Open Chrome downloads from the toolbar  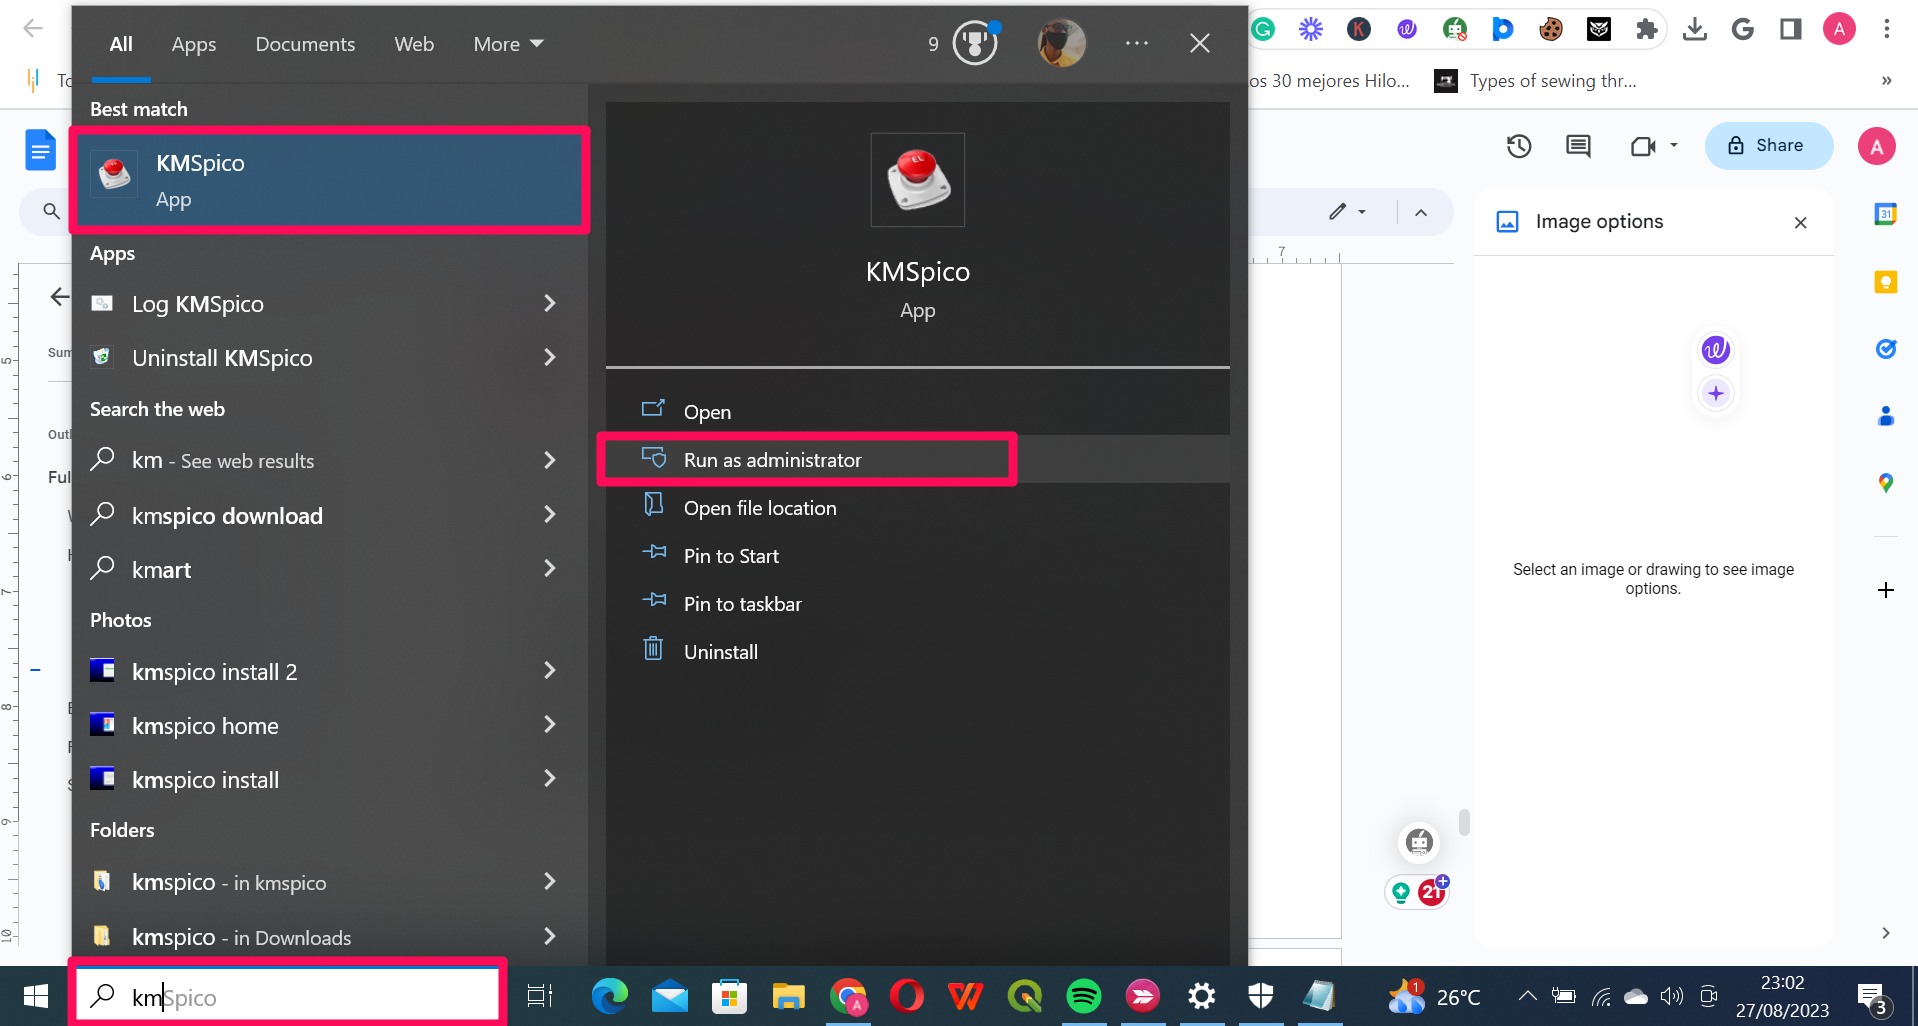click(1694, 28)
